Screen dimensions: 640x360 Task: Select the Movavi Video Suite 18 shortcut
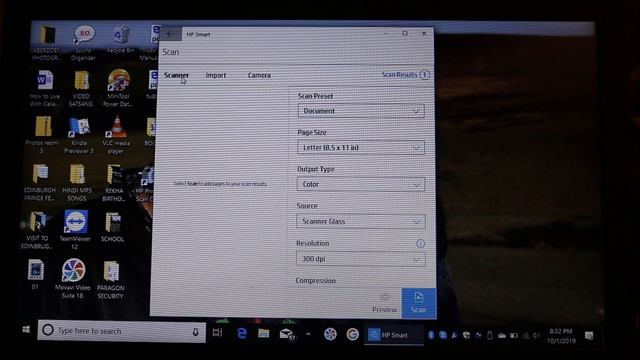(73, 278)
